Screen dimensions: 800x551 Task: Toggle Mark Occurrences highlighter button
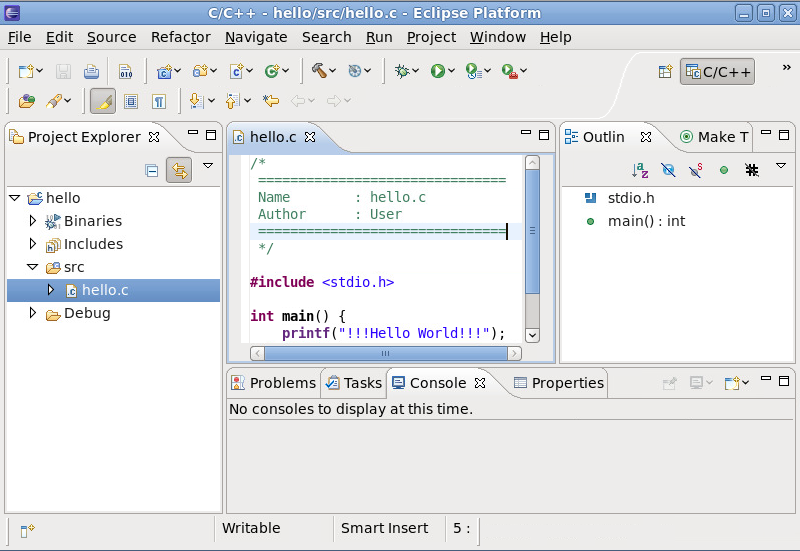(102, 101)
